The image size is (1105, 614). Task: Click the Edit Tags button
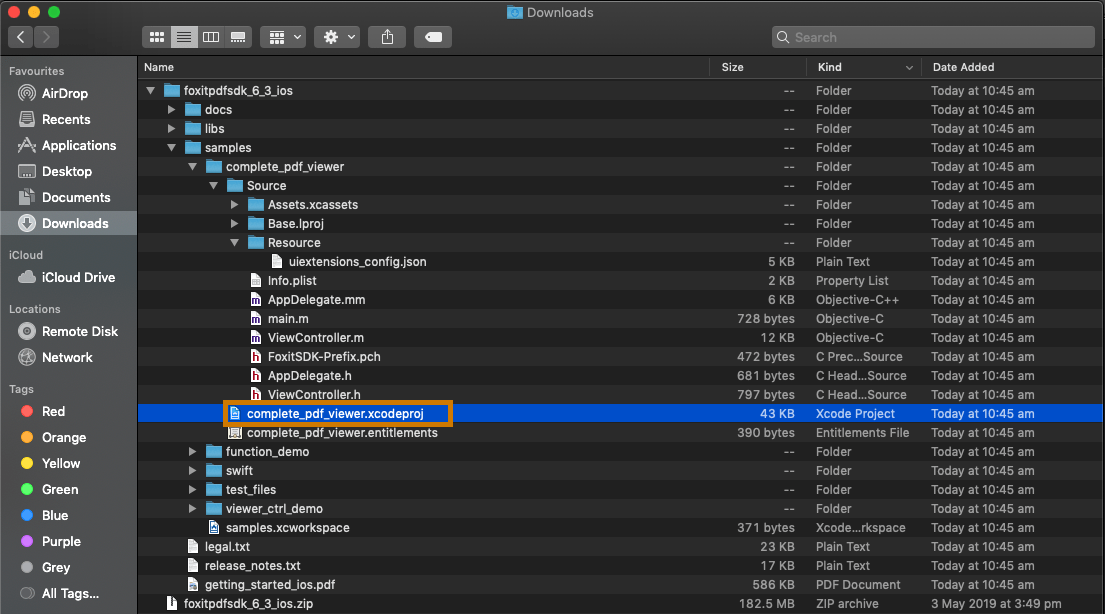(x=433, y=37)
